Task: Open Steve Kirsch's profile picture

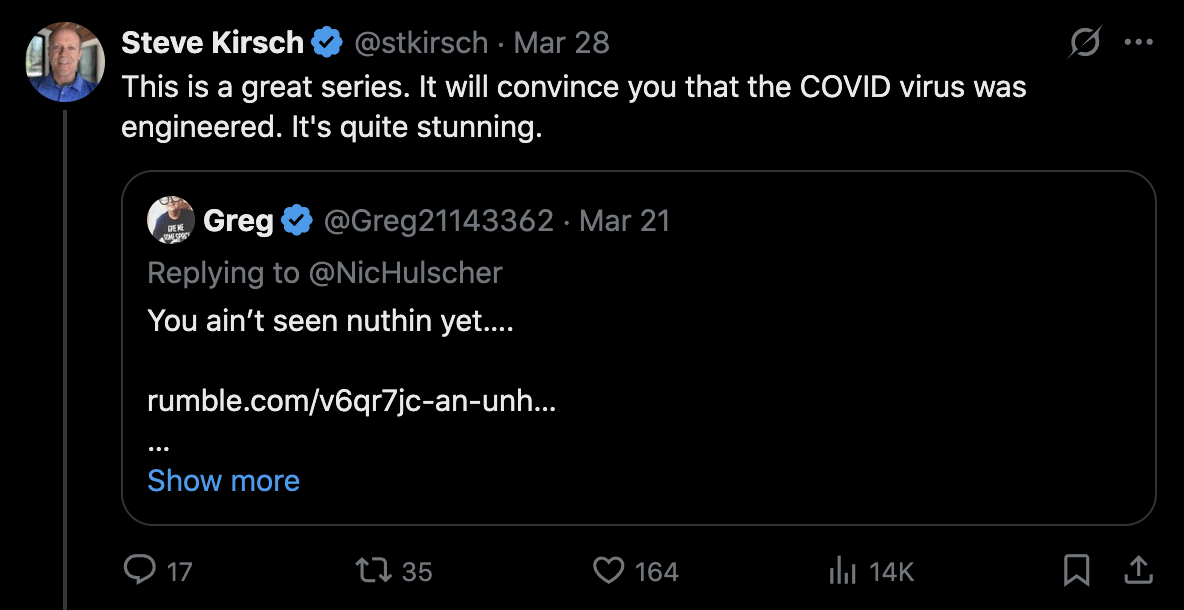Action: [x=65, y=62]
